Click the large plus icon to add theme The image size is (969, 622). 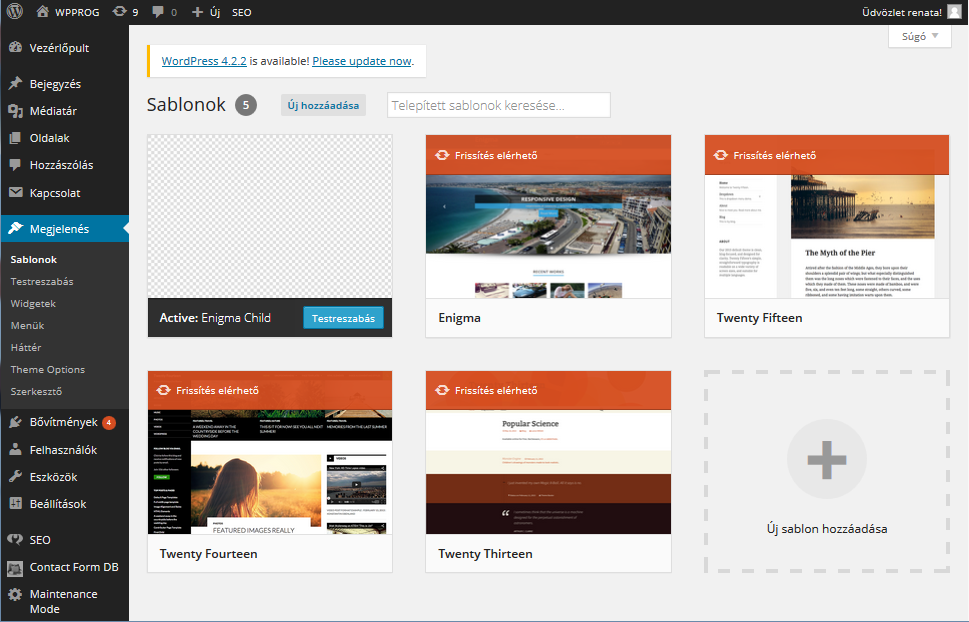coord(826,459)
